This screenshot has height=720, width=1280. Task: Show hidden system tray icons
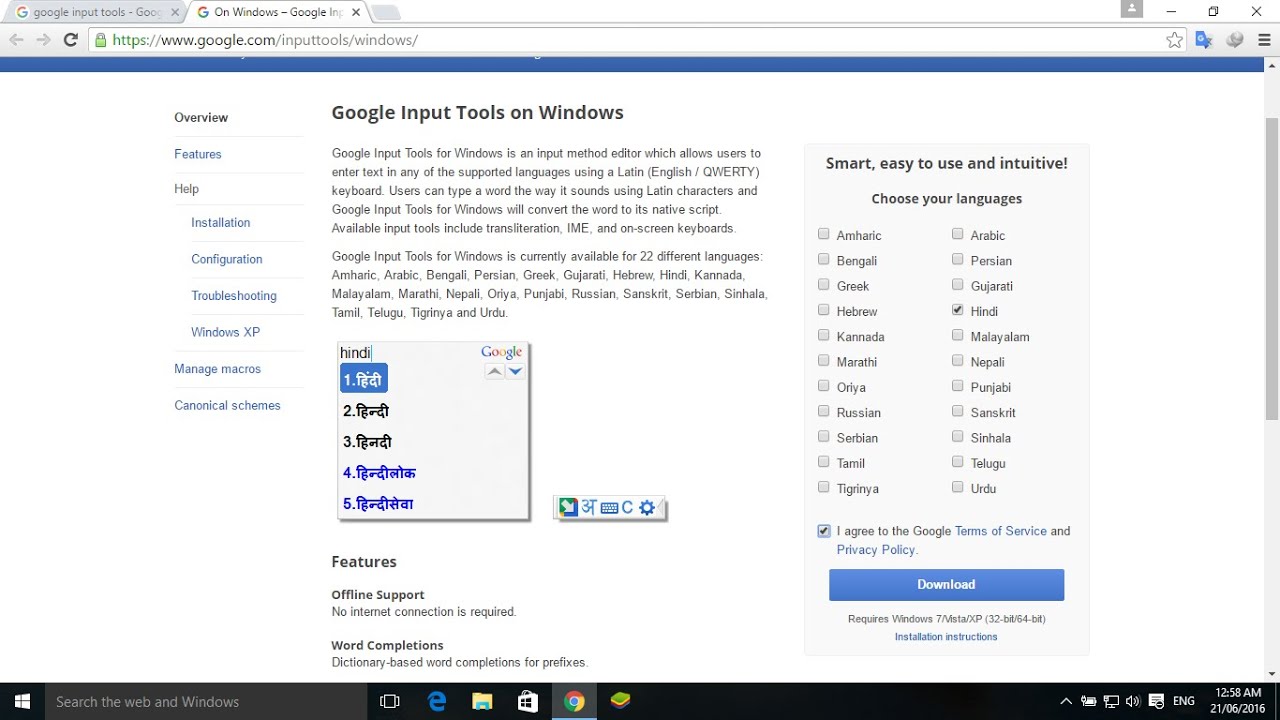point(1066,702)
